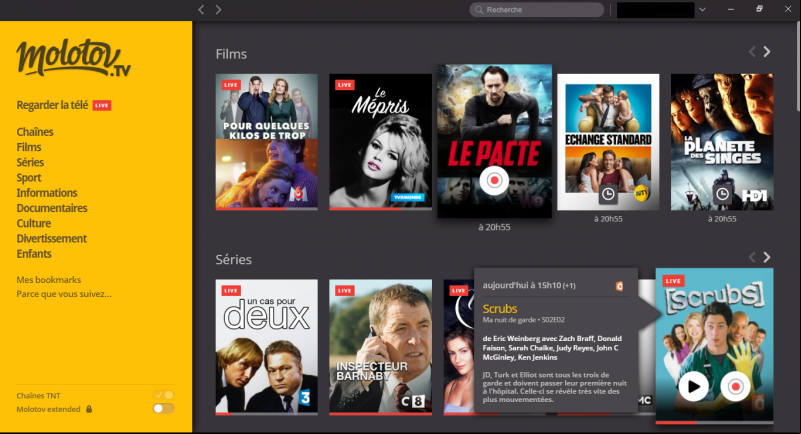The height and width of the screenshot is (434, 801).
Task: Click progress bar under Le Mépris poster
Action: (381, 209)
